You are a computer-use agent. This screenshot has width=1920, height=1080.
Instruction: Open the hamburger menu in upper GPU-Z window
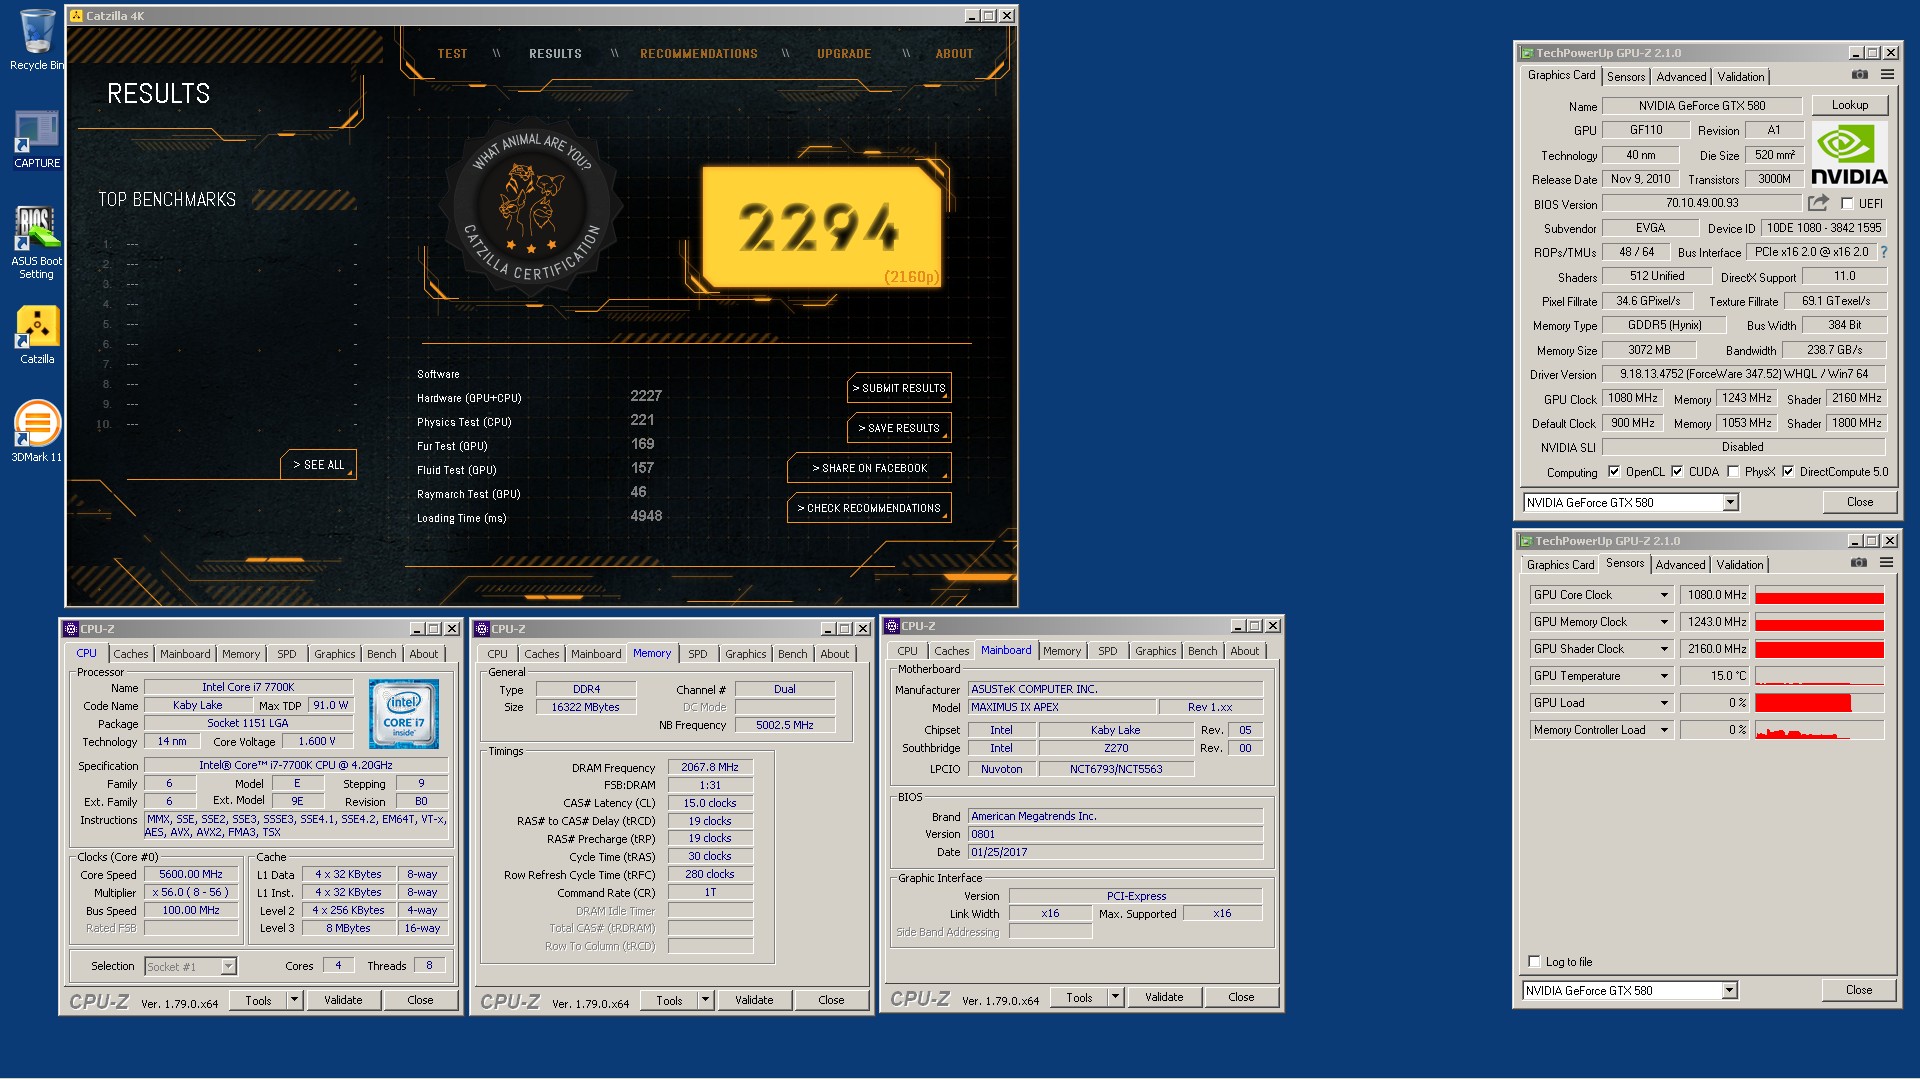(1887, 75)
